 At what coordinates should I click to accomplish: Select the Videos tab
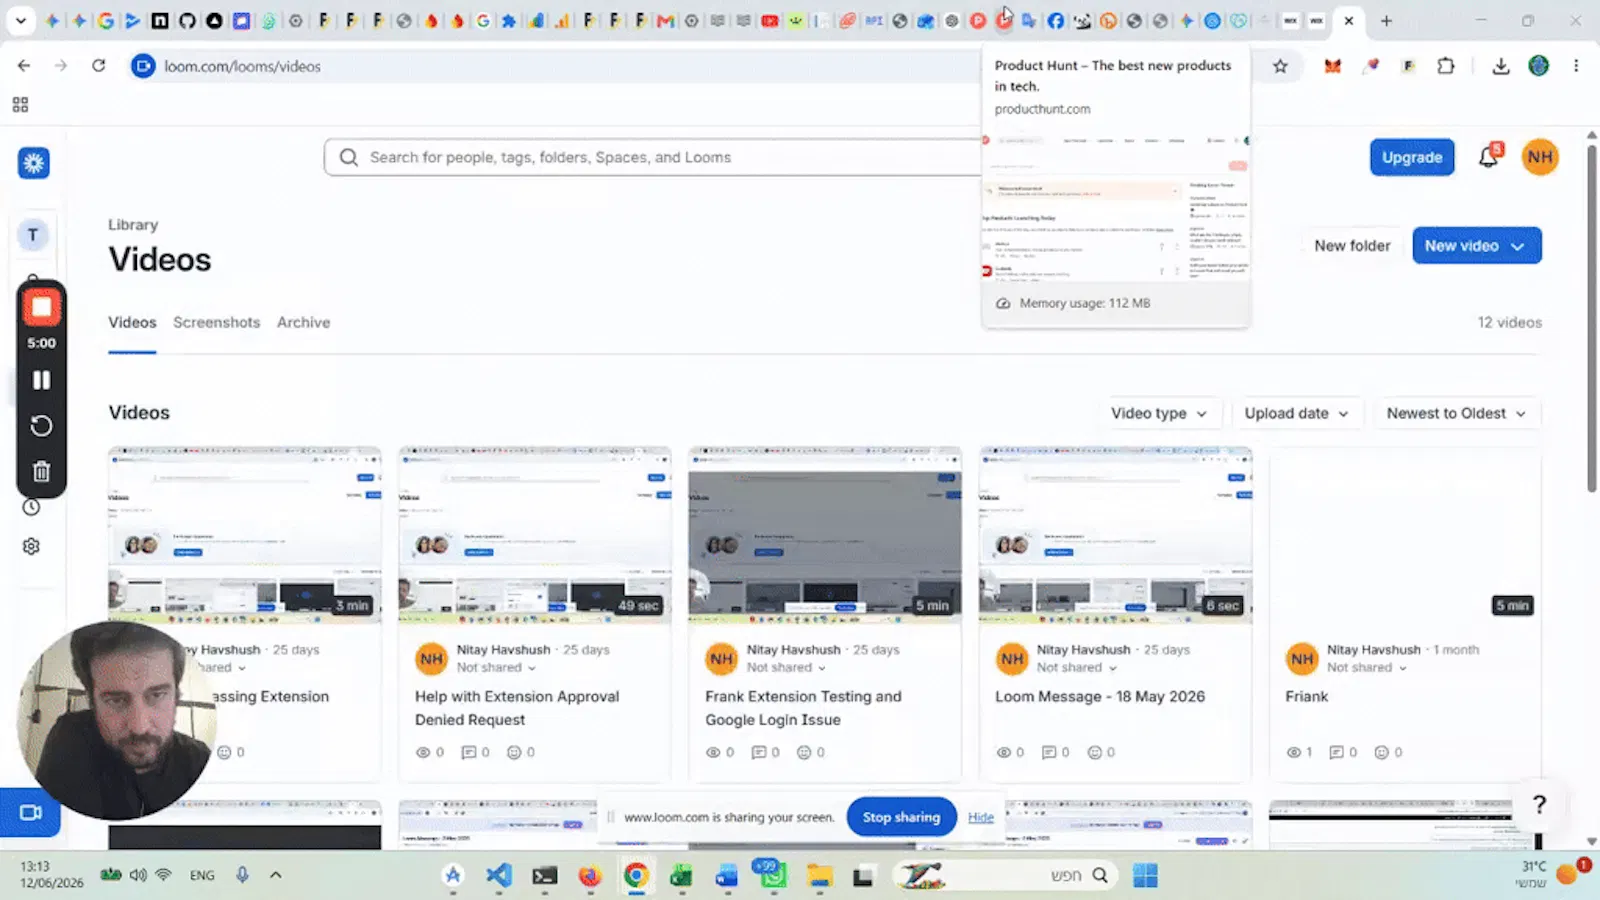[132, 322]
